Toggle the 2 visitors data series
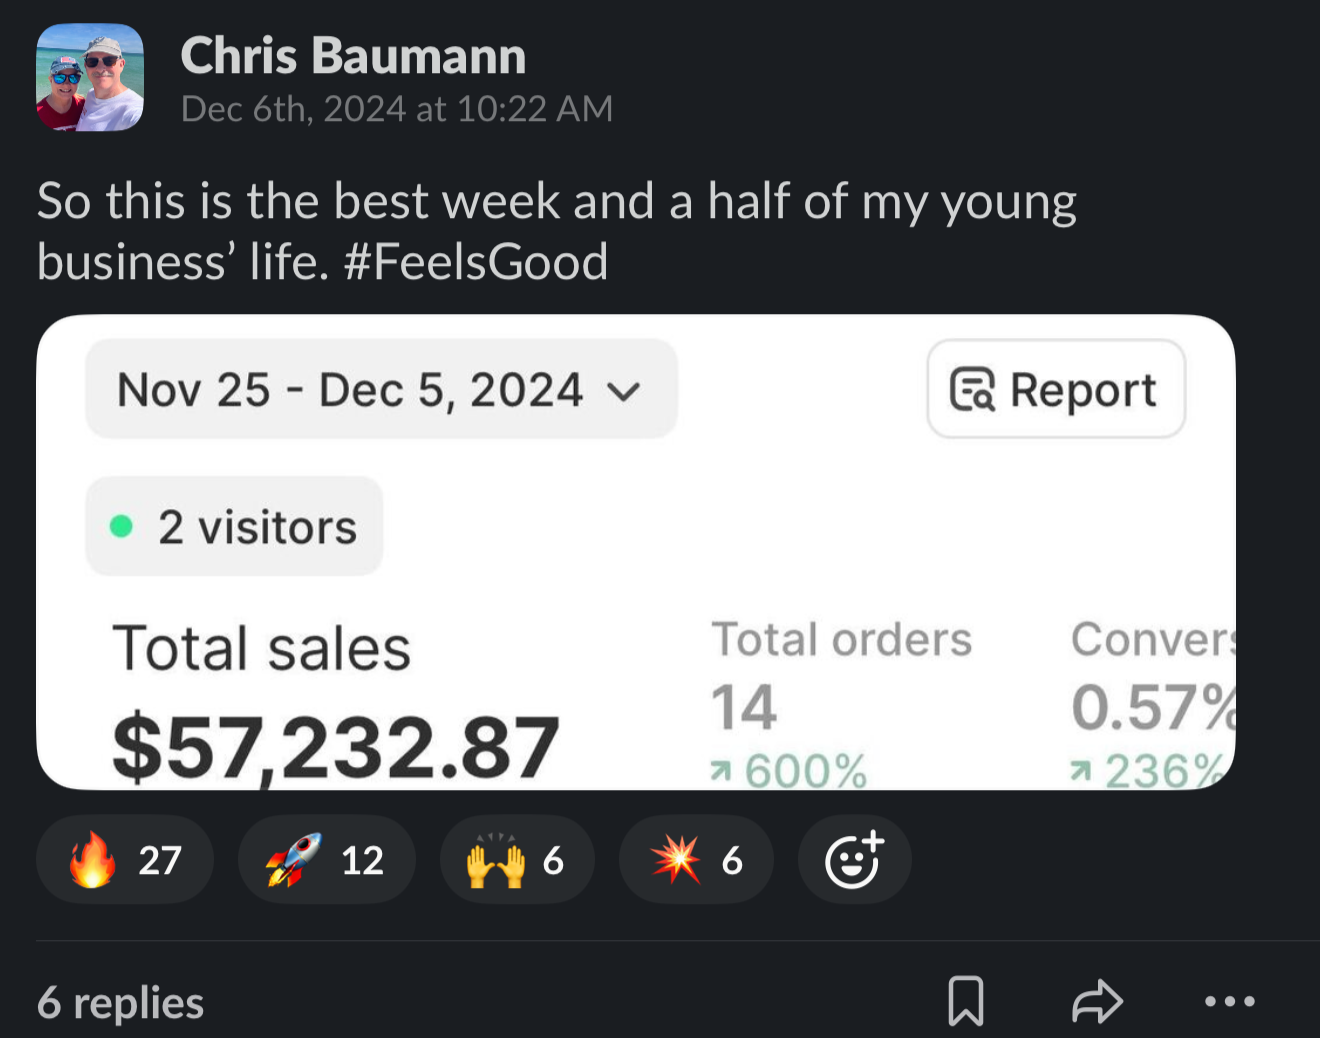The width and height of the screenshot is (1320, 1038). point(234,527)
